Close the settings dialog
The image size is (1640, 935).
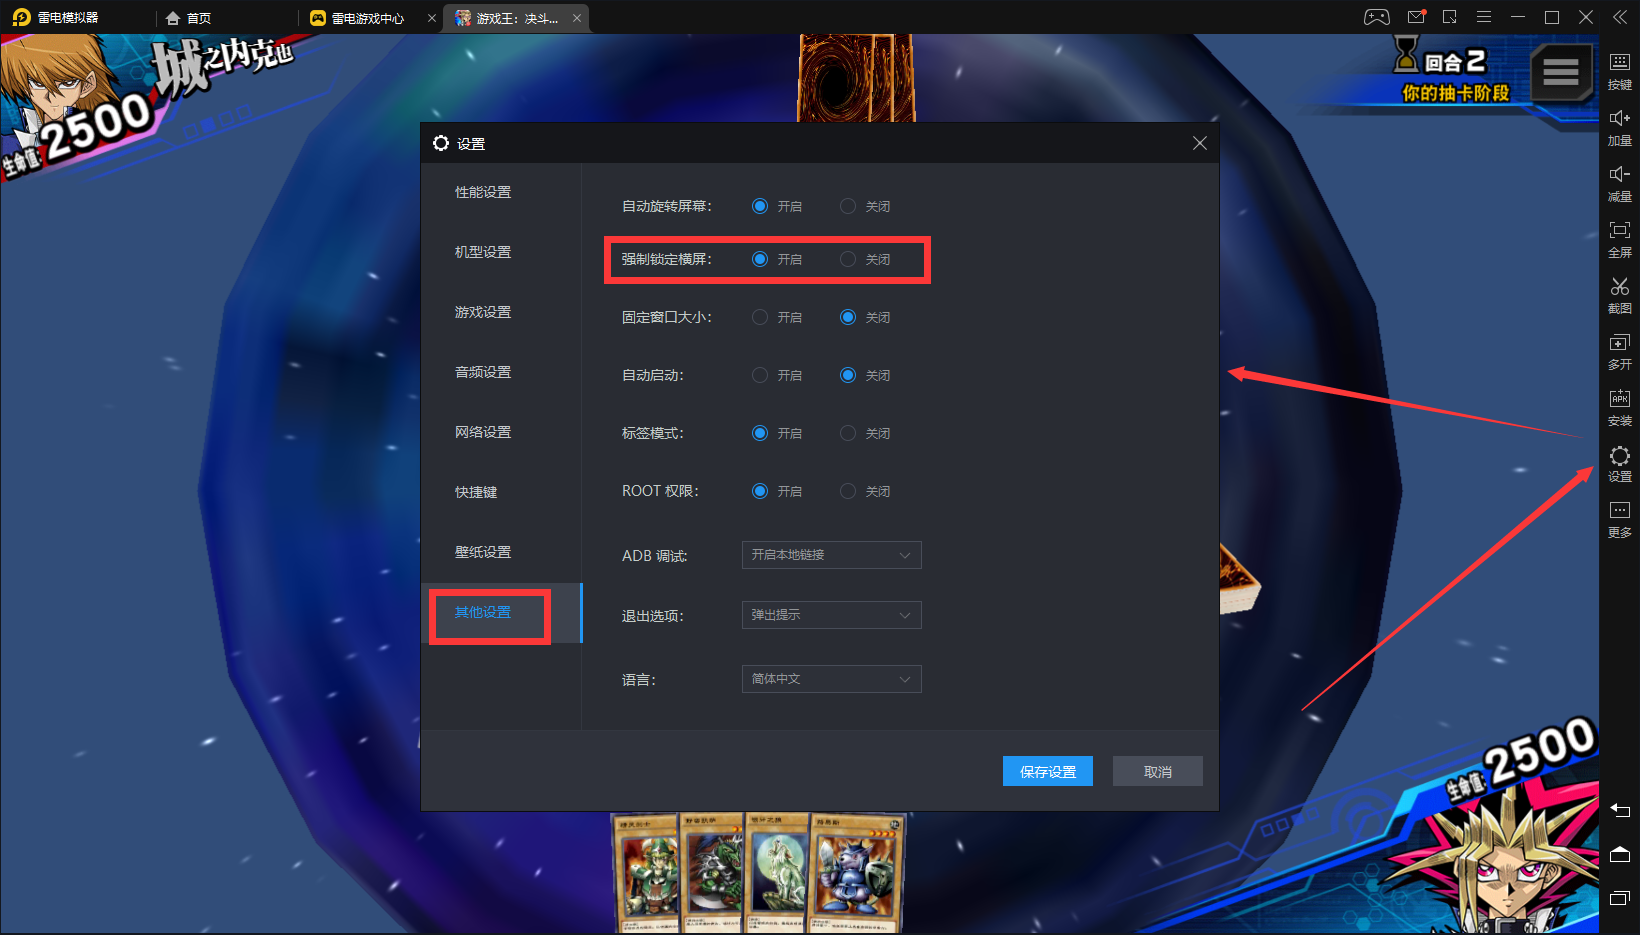tap(1199, 144)
